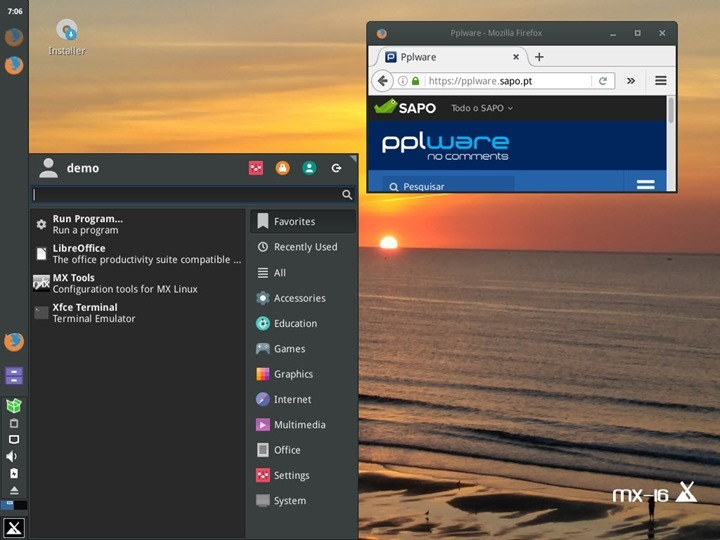Open a new Firefox tab
720x540 pixels.
[539, 57]
